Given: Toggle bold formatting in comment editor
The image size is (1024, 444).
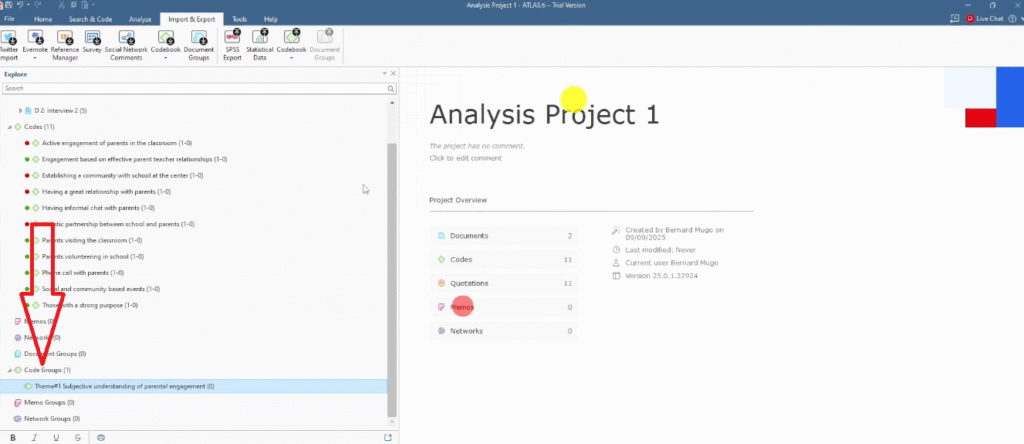Looking at the screenshot, I should (13, 437).
